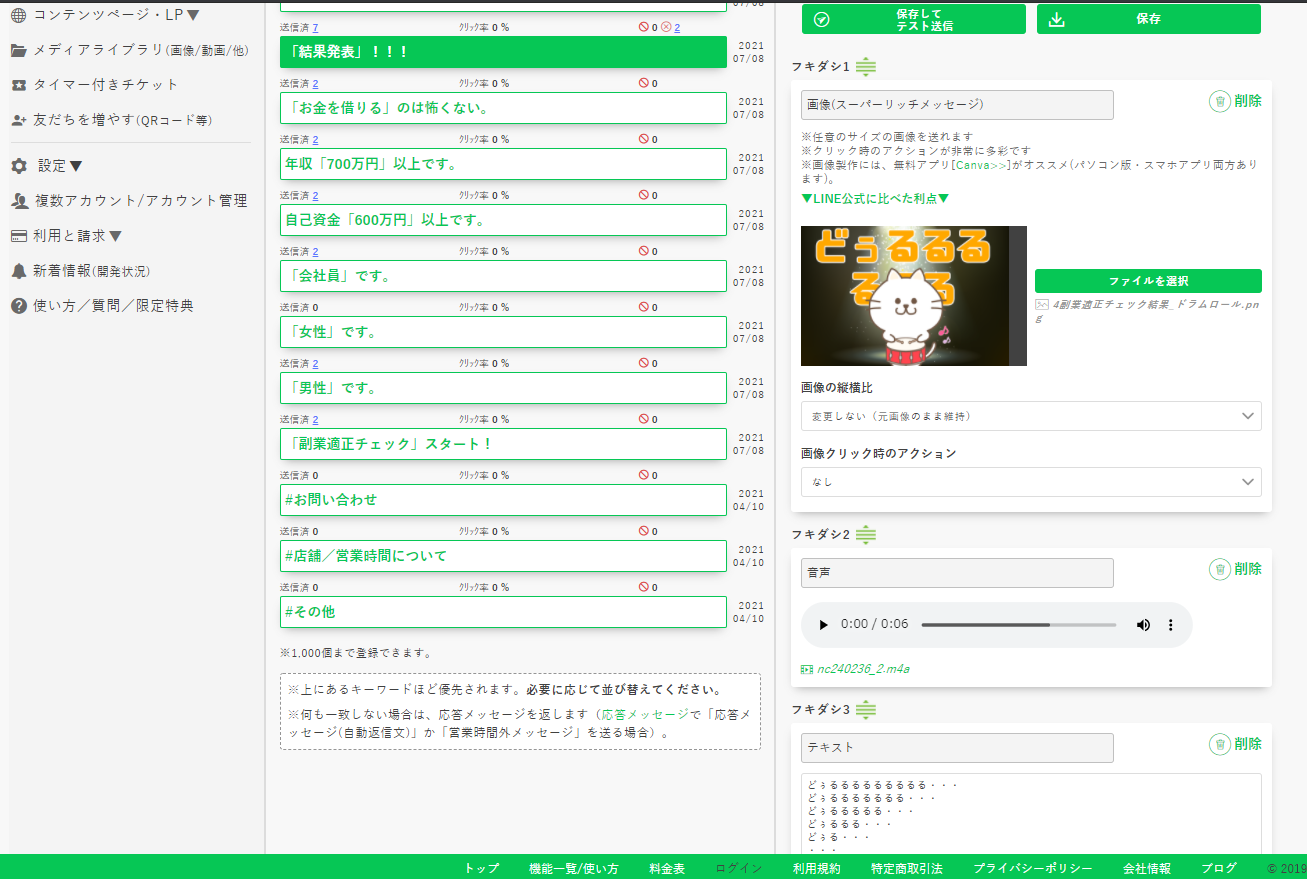This screenshot has width=1307, height=879.
Task: Click 保存してテスト送信 button
Action: coord(915,19)
